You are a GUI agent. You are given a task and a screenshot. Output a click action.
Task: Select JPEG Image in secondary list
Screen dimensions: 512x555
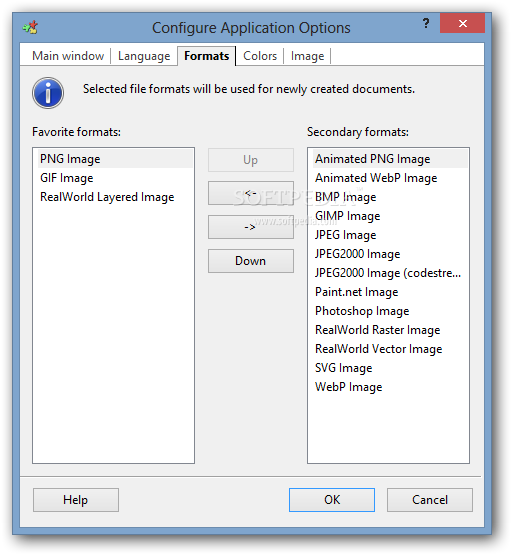click(x=390, y=235)
